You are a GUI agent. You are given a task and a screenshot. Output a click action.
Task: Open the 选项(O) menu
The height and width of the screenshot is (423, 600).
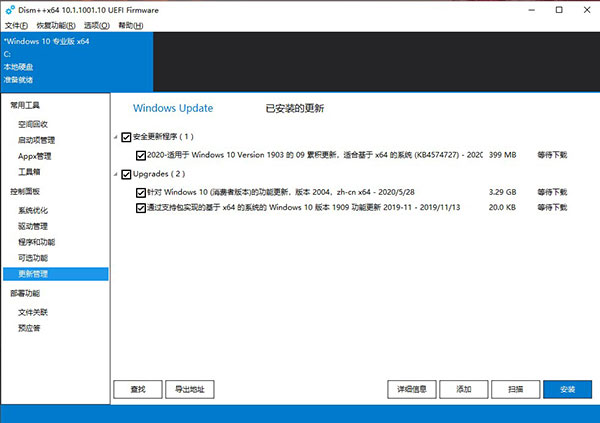click(x=97, y=24)
